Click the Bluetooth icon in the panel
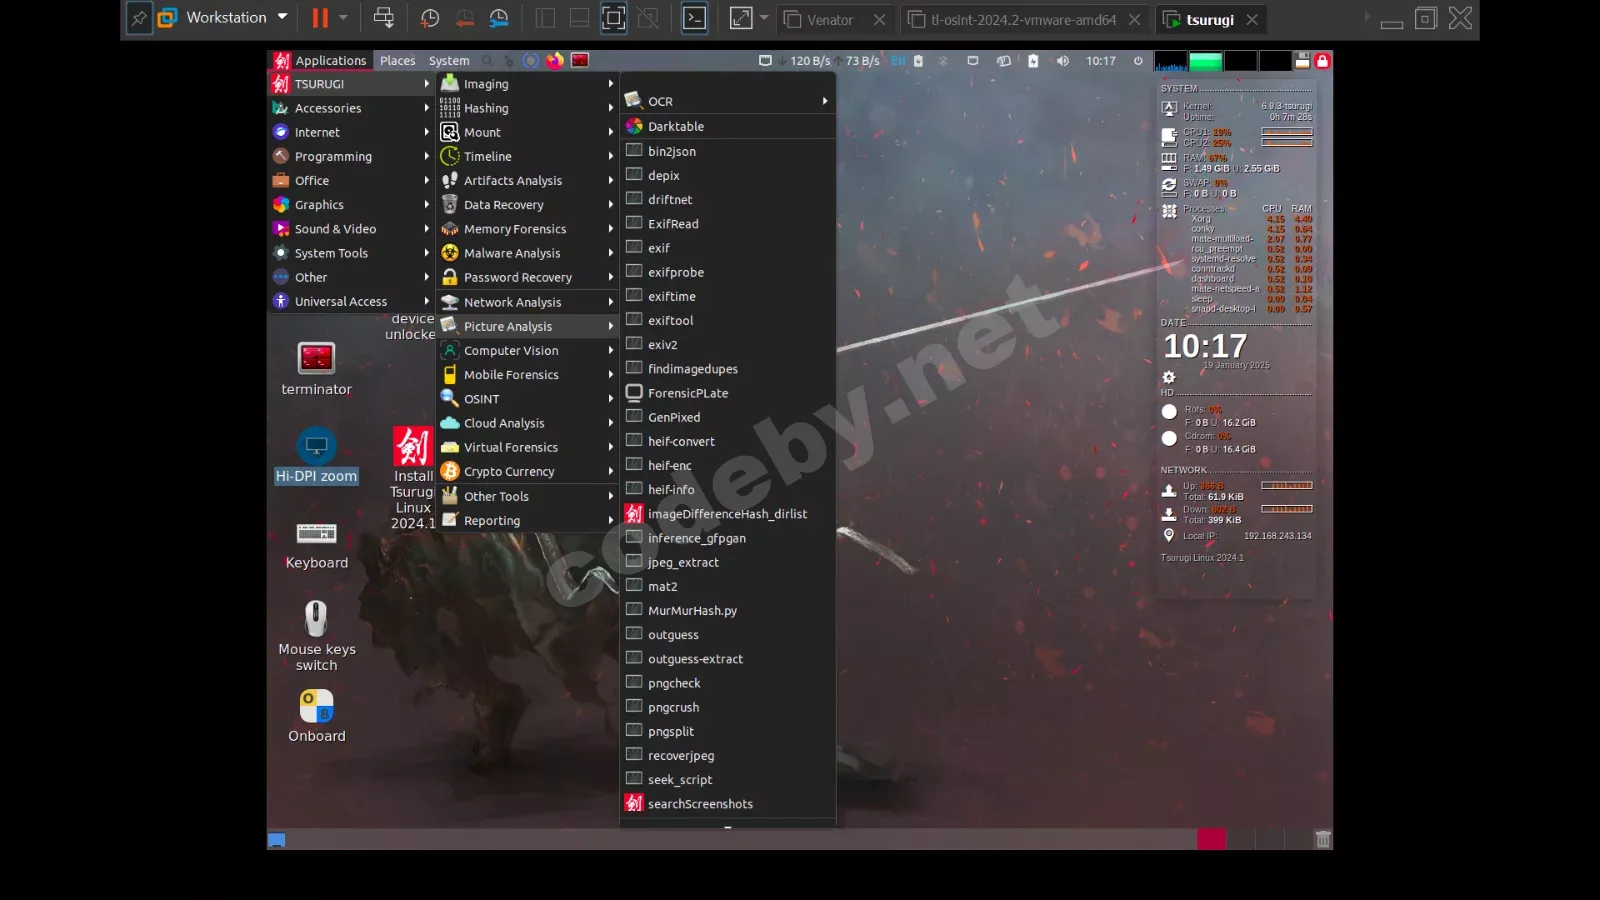Screen dimensions: 1600x900 [x=942, y=61]
